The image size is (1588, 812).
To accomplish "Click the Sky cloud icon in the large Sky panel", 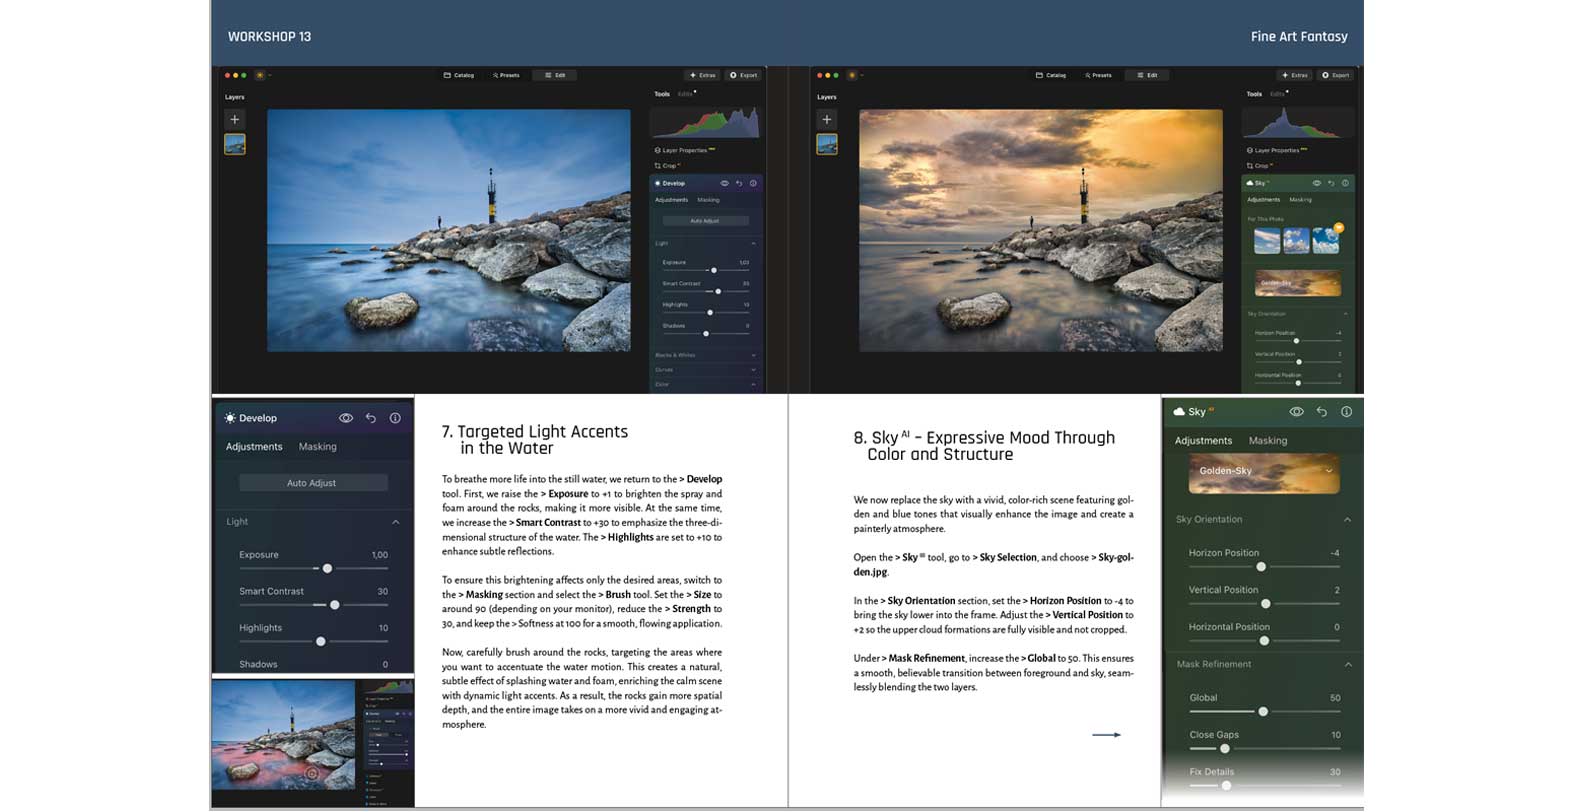I will (1179, 412).
